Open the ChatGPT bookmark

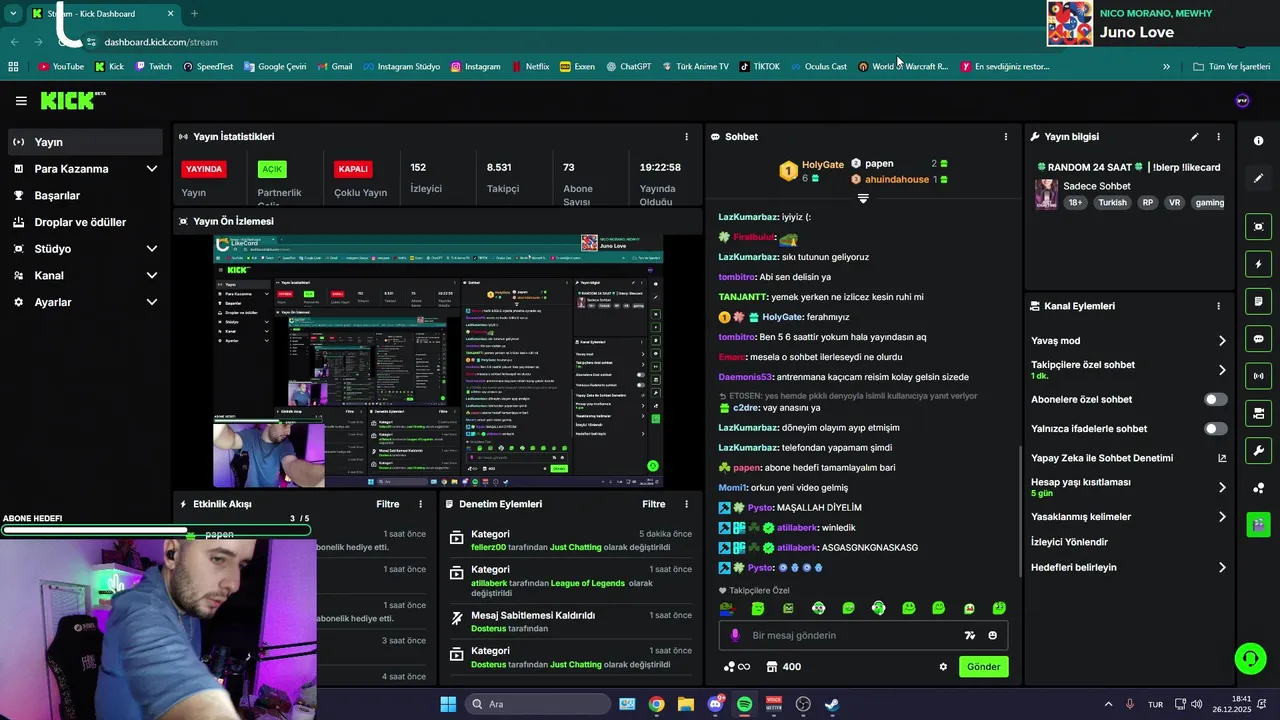(x=628, y=67)
